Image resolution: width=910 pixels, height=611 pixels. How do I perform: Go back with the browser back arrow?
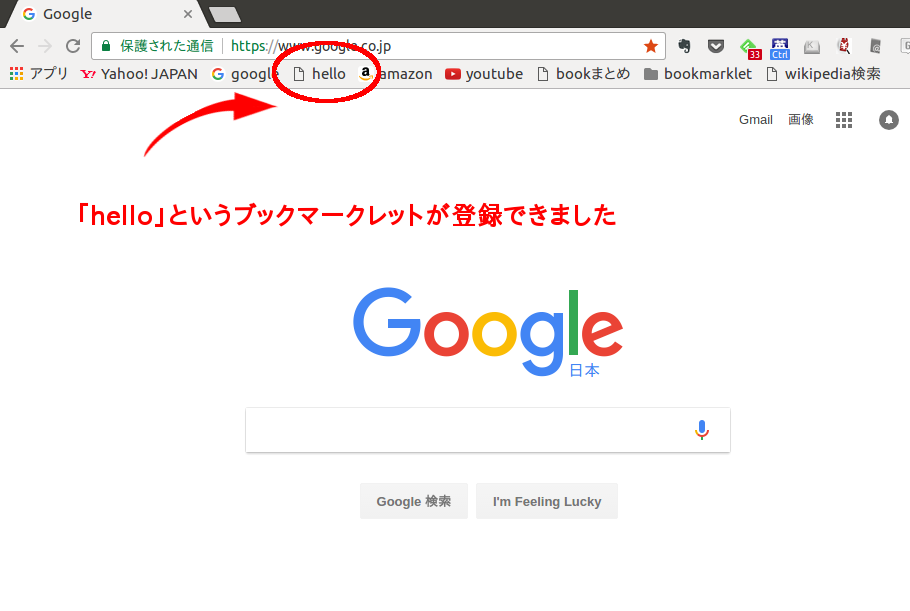pos(17,46)
